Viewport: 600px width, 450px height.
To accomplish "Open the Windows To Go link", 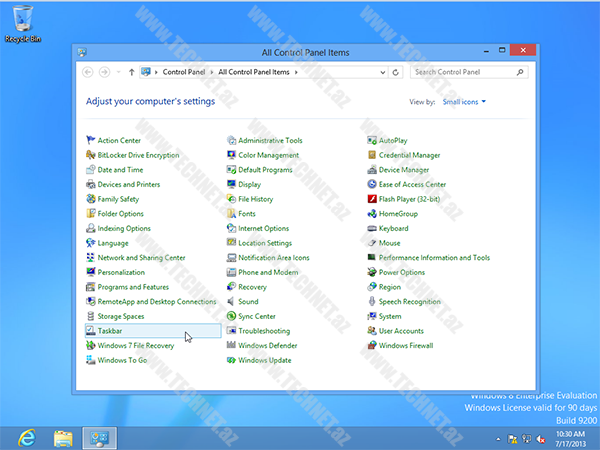I will 122,360.
